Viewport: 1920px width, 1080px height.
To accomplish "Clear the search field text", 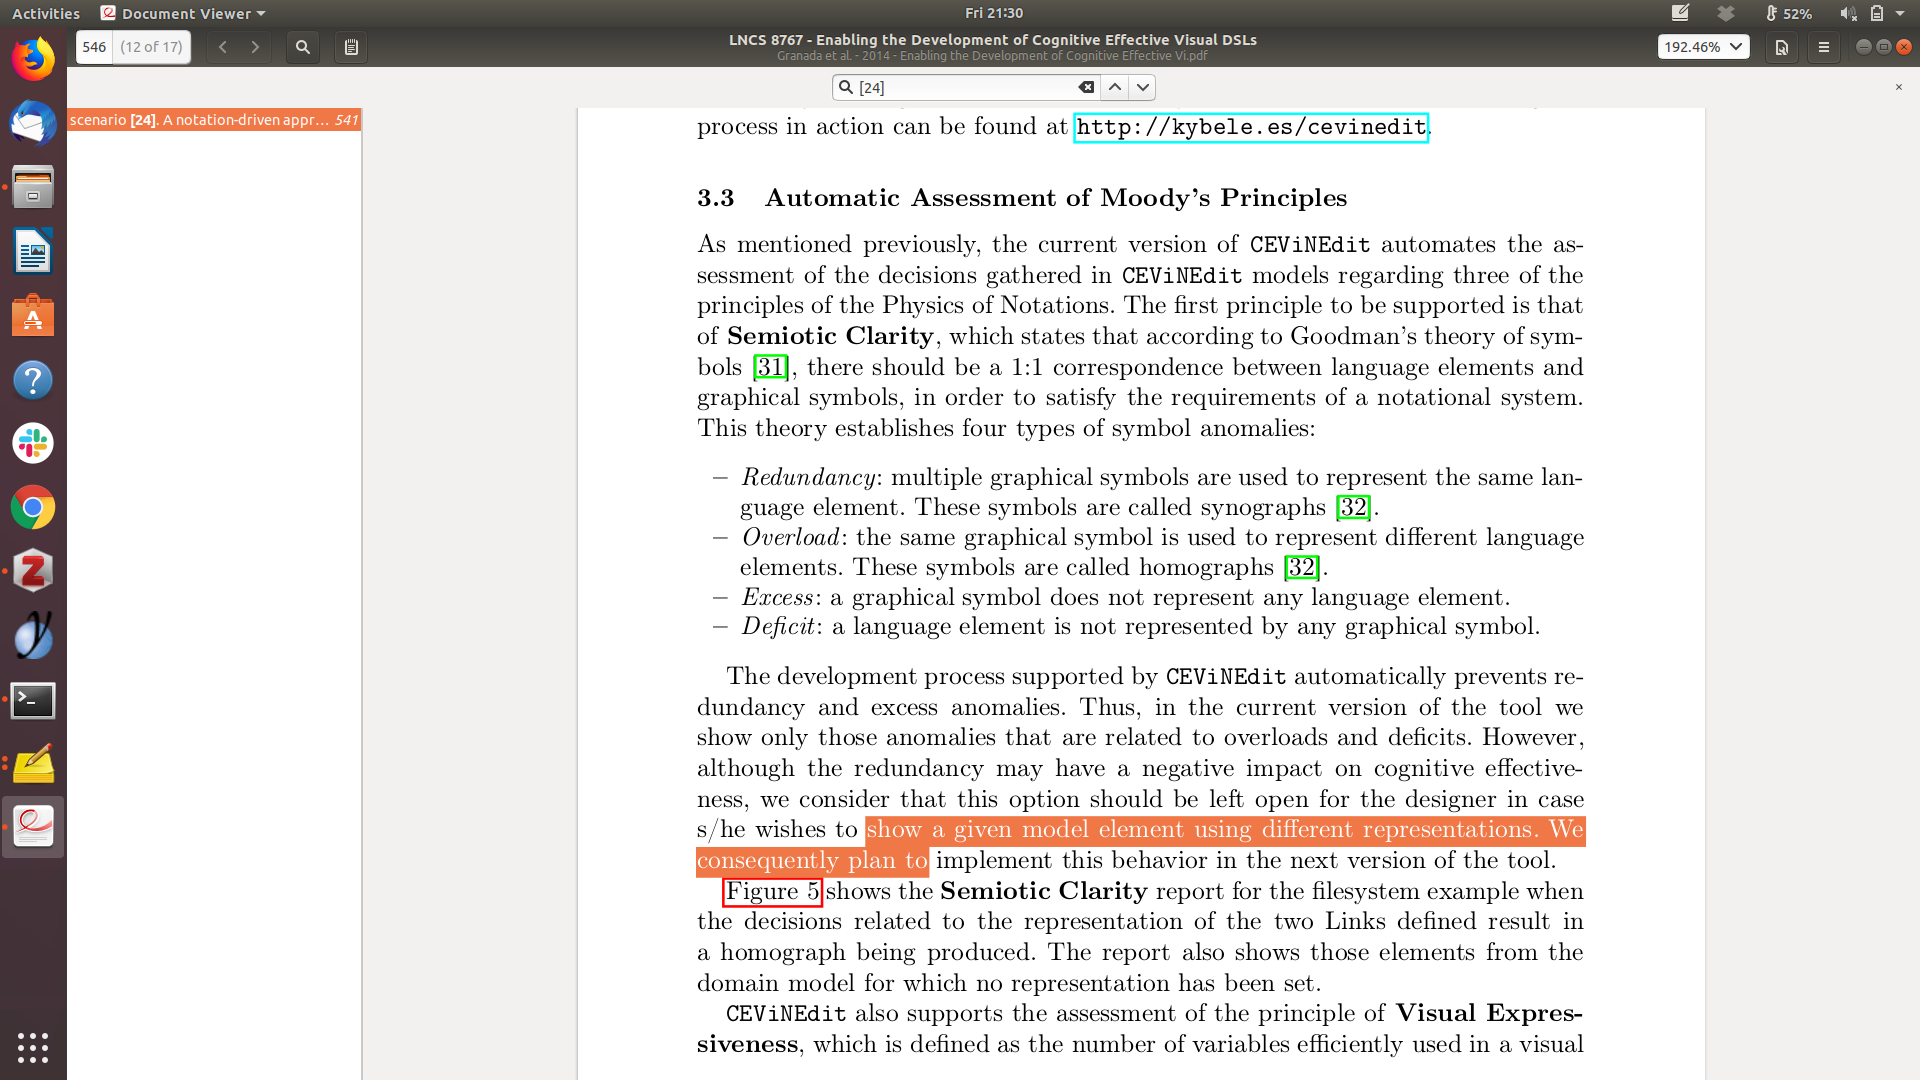I will [1086, 88].
